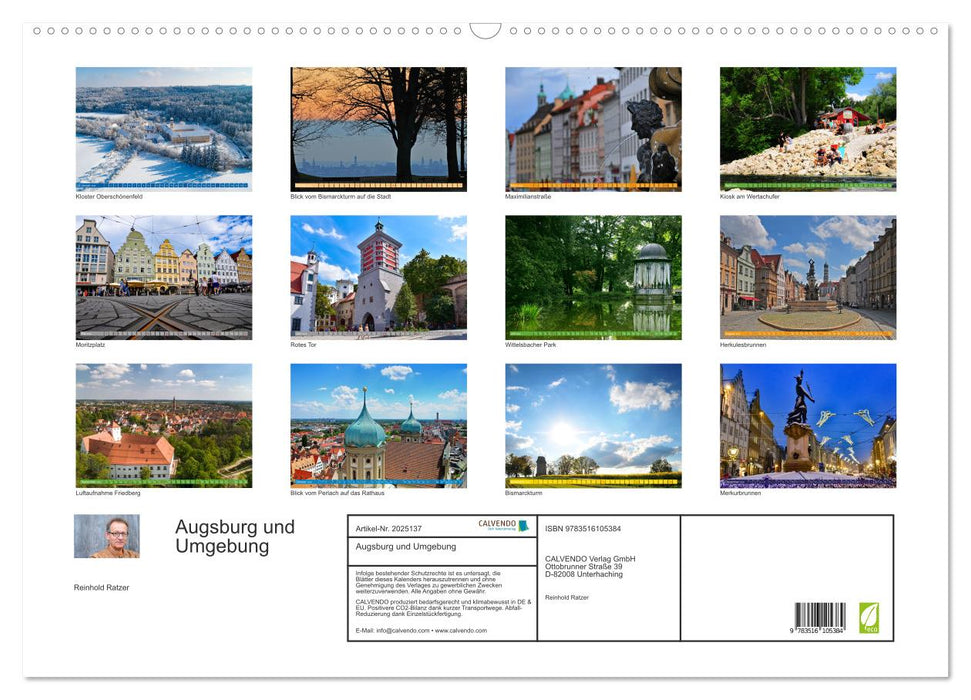Select the title Augsburg und Umgebung
The height and width of the screenshot is (700, 971).
(x=234, y=536)
